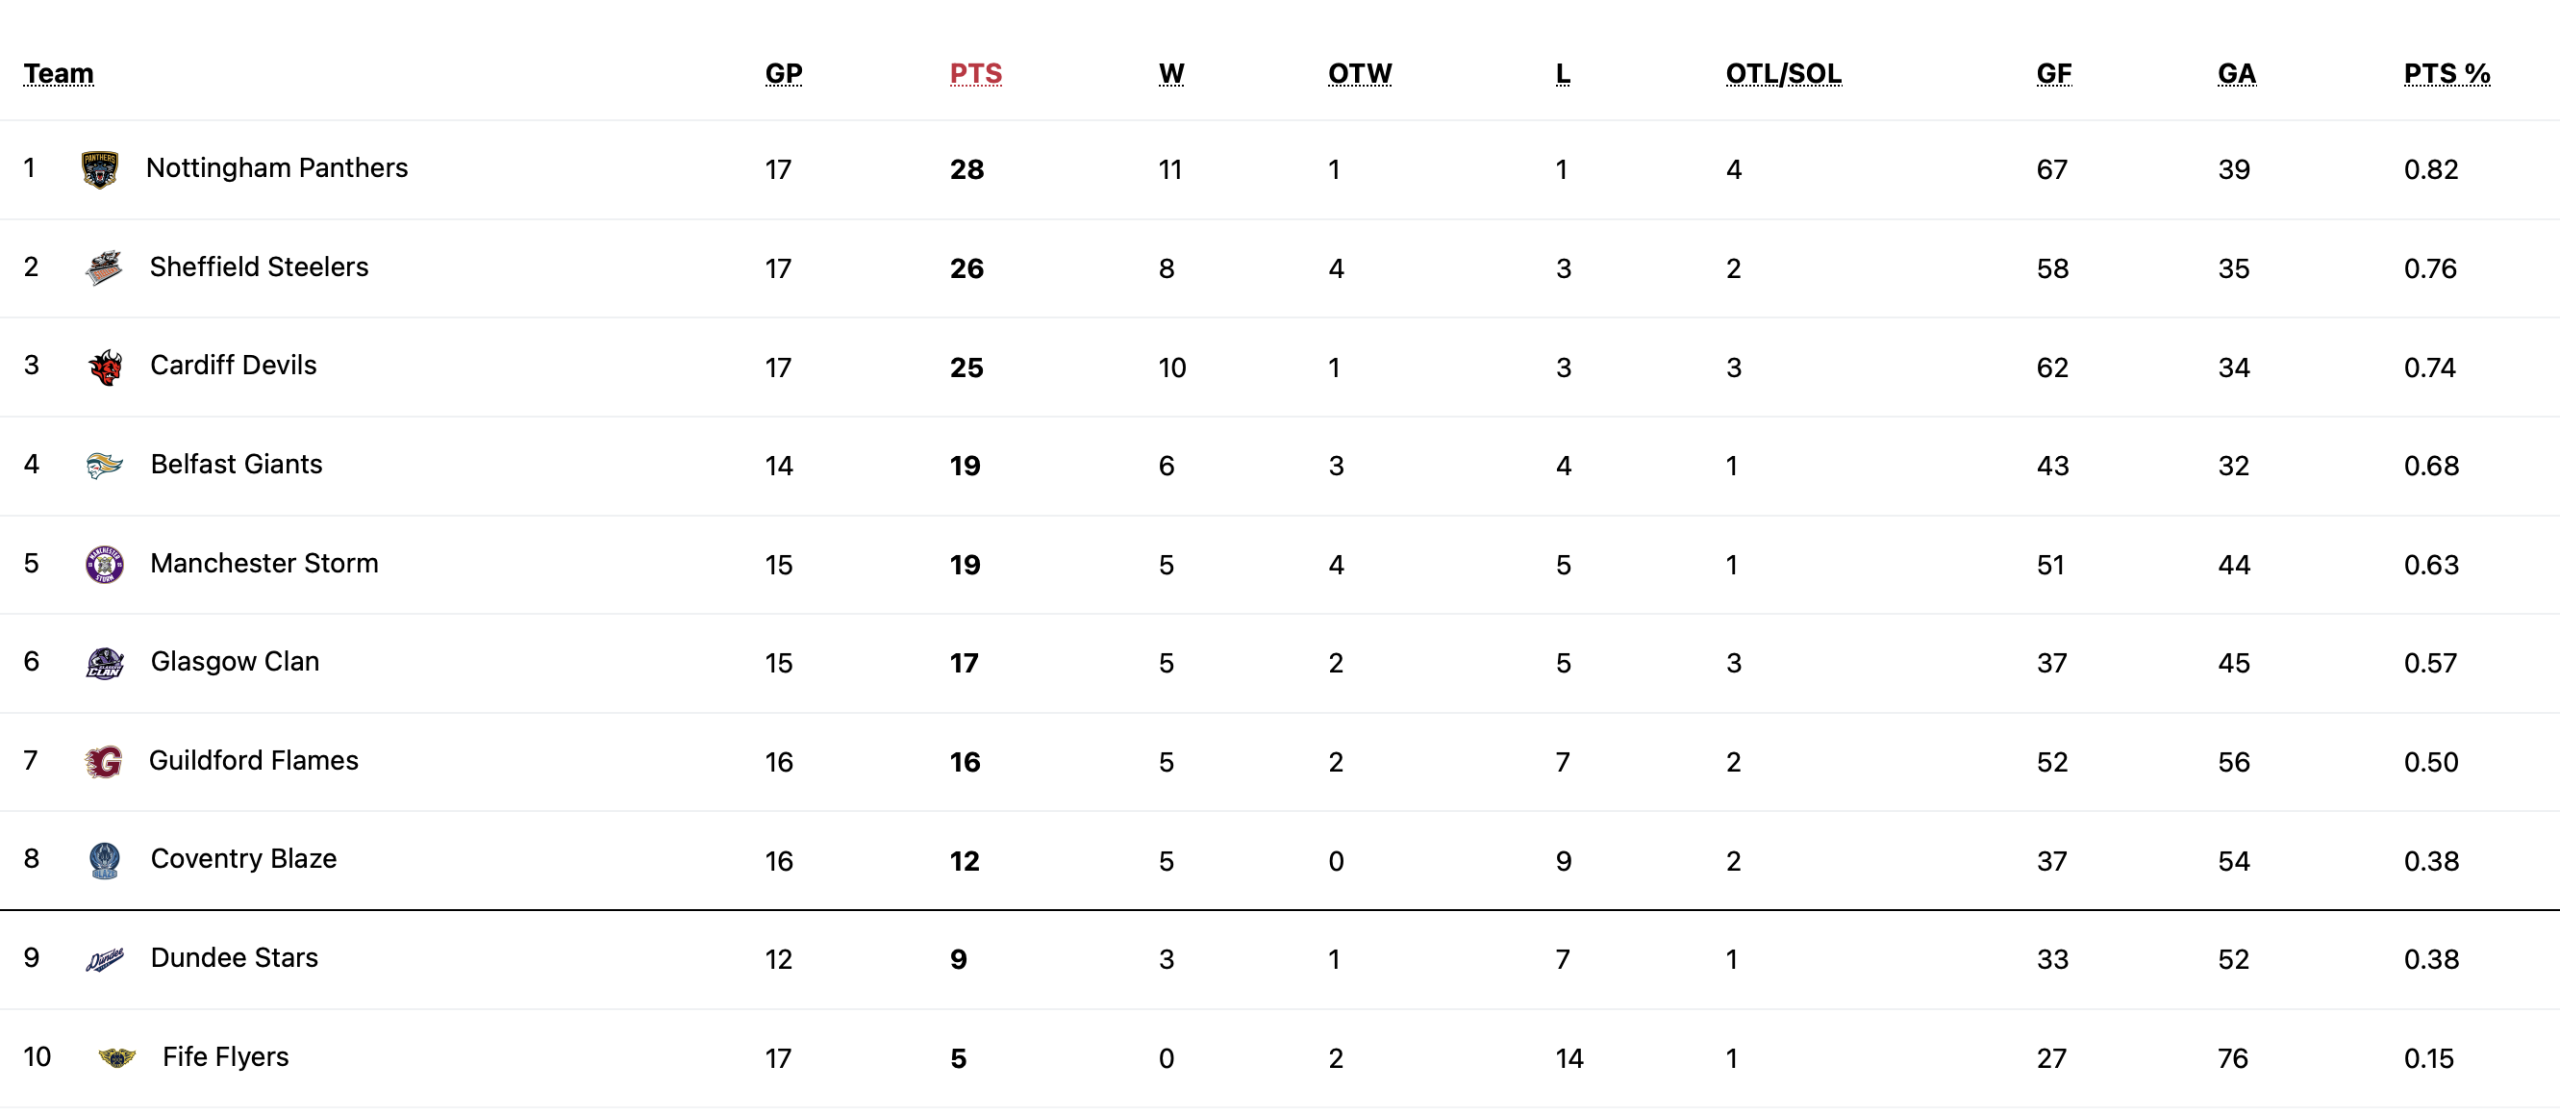Select the Belfast Giants team name
This screenshot has width=2560, height=1116.
tap(237, 464)
